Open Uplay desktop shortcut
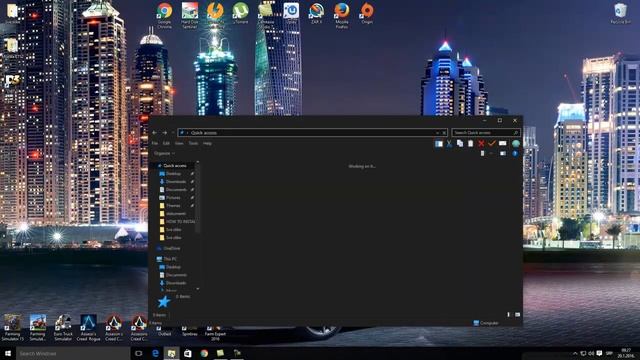 pos(291,13)
